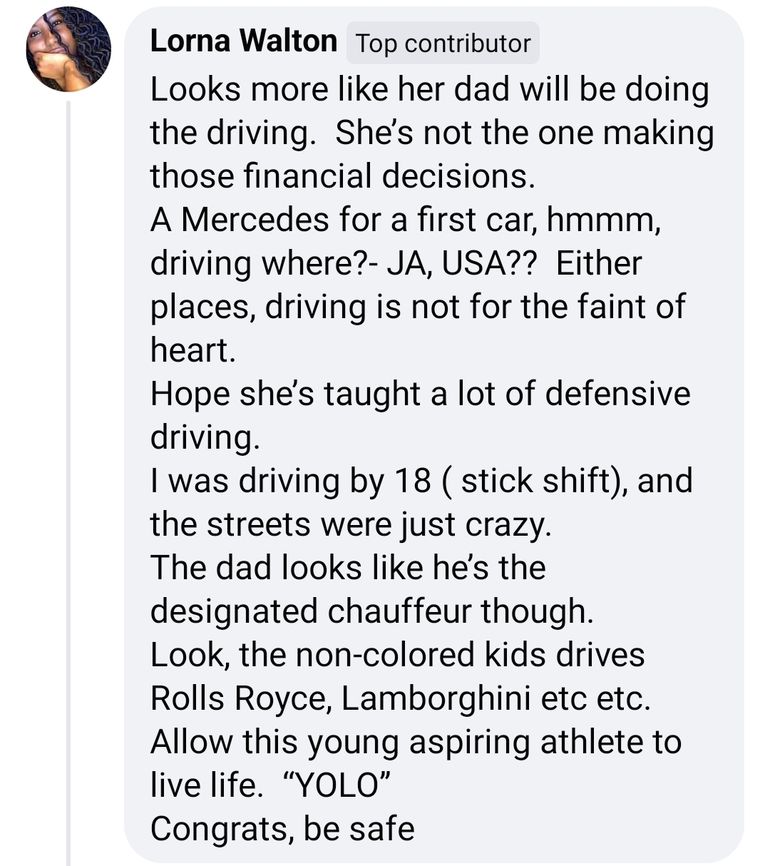Click the Top contributor badge

[442, 44]
